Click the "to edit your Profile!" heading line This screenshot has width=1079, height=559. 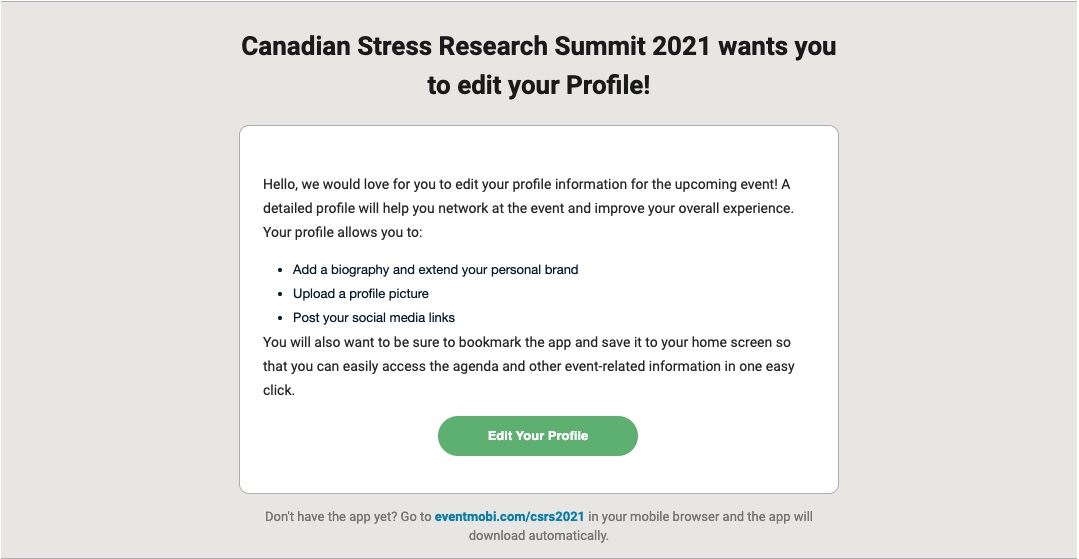(x=538, y=86)
